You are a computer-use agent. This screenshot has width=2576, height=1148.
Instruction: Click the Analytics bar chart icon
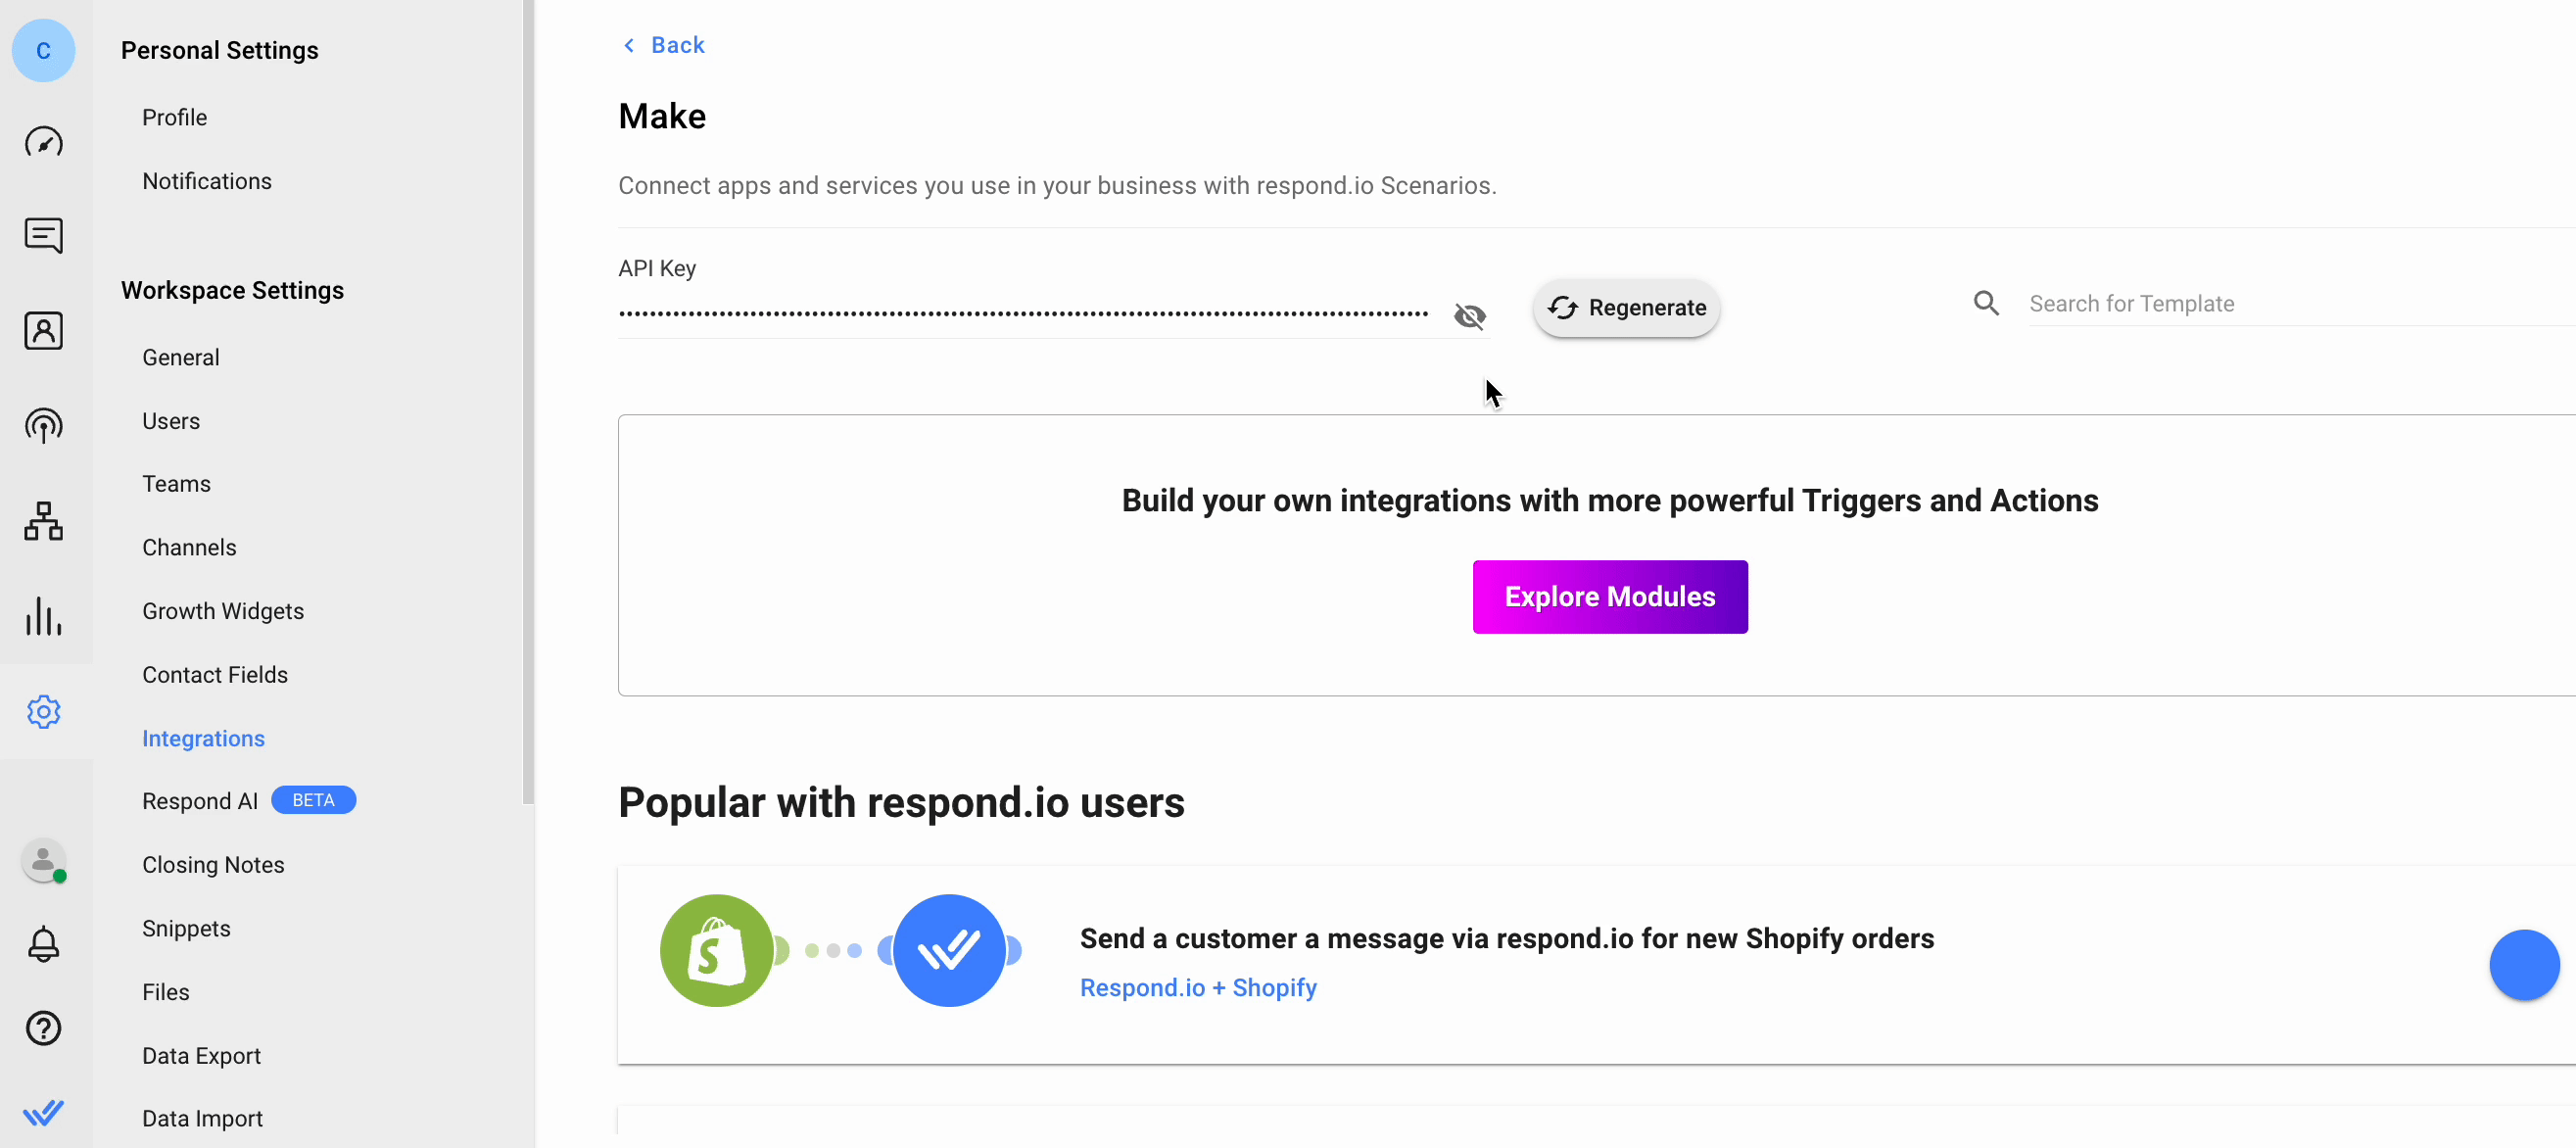[x=43, y=617]
